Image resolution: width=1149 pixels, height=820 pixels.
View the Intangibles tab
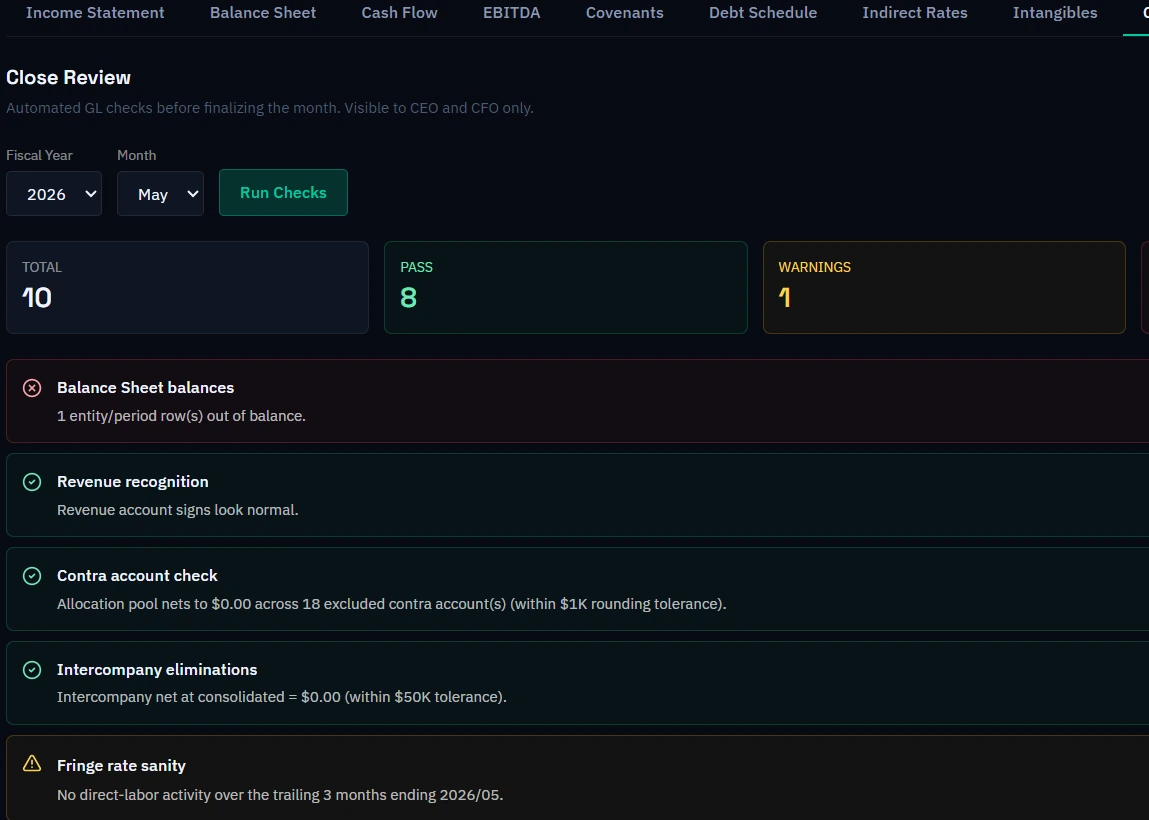coord(1054,12)
